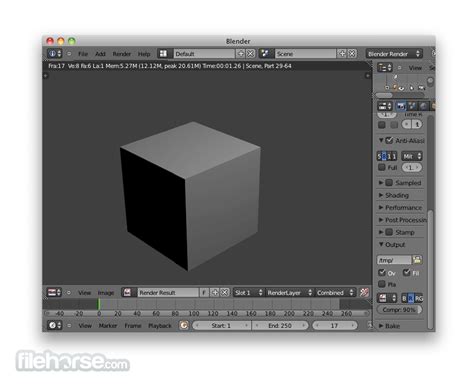Viewport: 474px width, 387px height.
Task: Enable the Stamp checkbox
Action: tap(389, 232)
